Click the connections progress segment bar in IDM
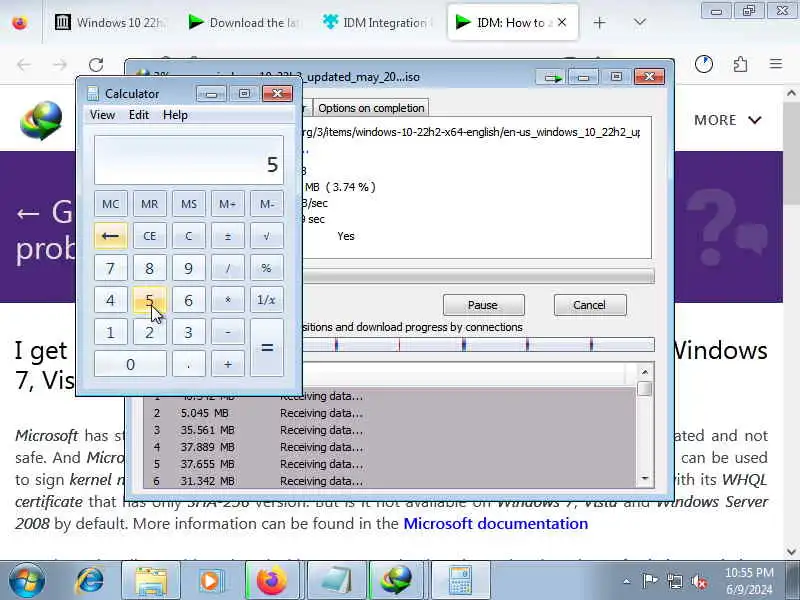 pyautogui.click(x=479, y=345)
